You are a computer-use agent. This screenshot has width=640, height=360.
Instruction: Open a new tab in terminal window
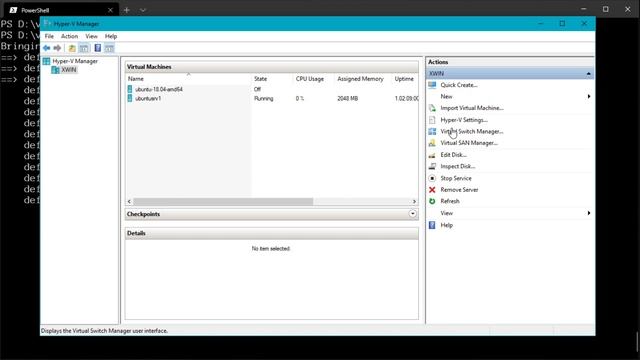(x=127, y=10)
